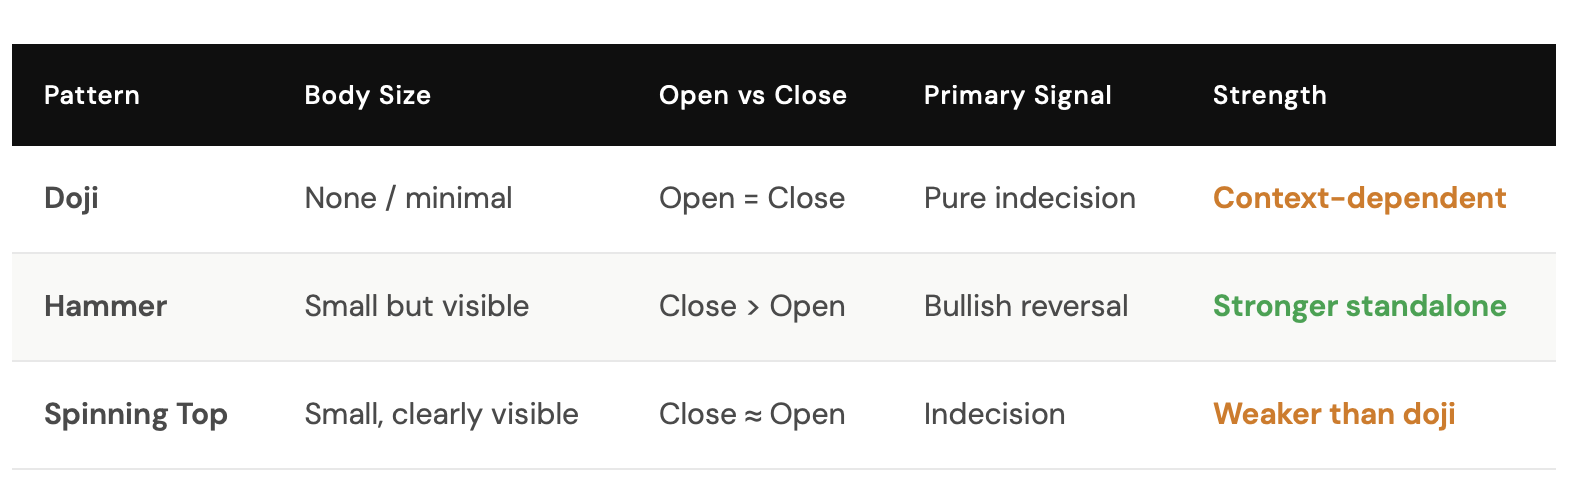Click the Small but visible cell
Image resolution: width=1583 pixels, height=498 pixels.
coord(416,306)
